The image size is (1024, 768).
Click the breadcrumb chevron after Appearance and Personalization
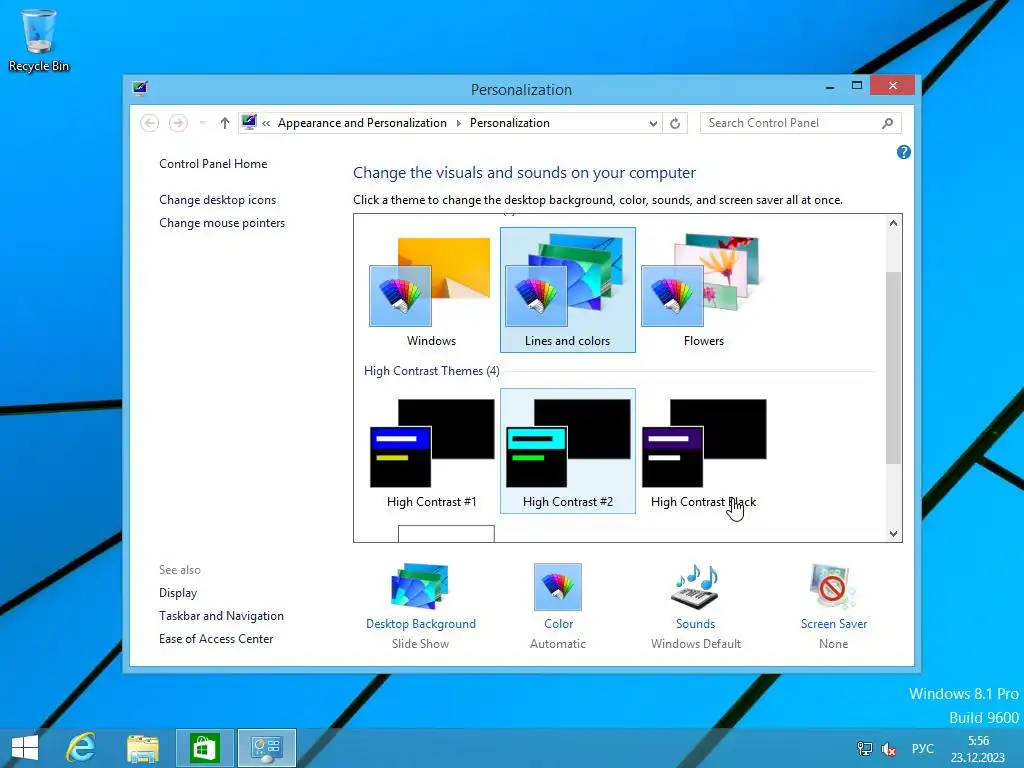coord(458,123)
